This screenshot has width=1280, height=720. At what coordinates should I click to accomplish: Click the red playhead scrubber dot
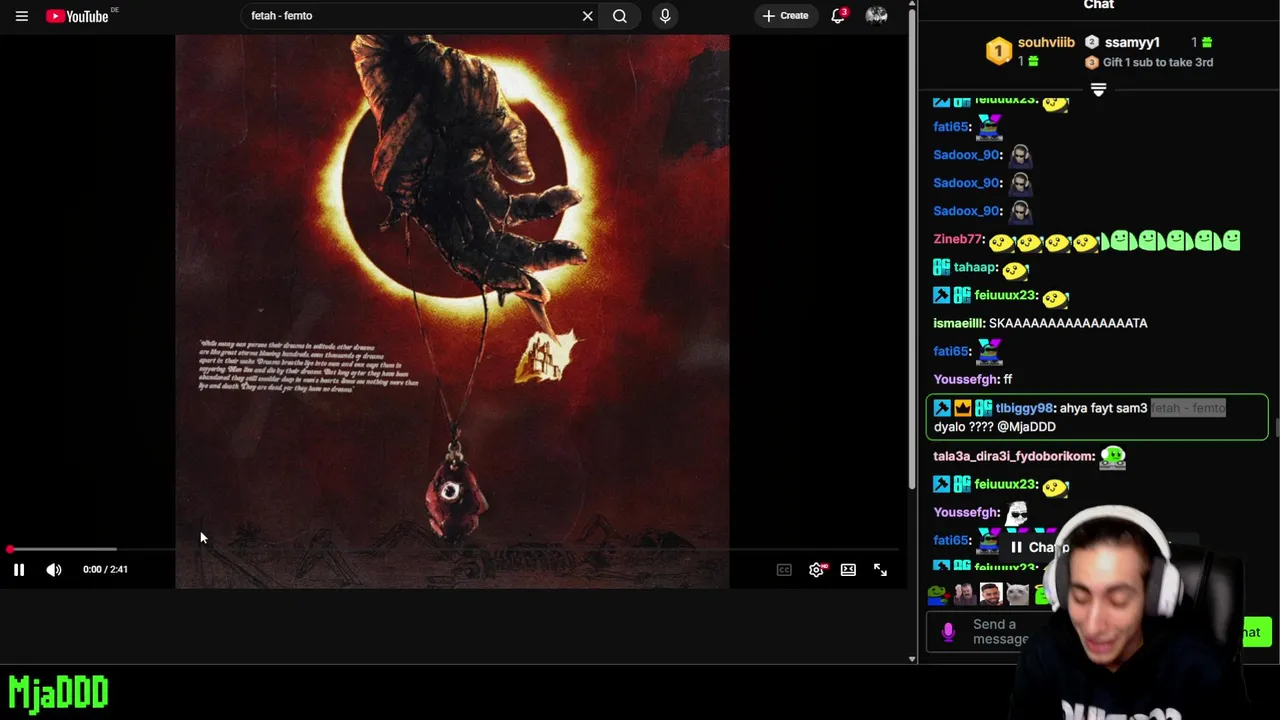click(x=9, y=549)
